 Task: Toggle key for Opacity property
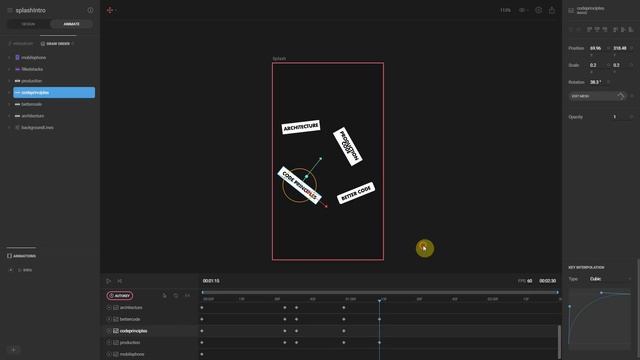click(631, 117)
